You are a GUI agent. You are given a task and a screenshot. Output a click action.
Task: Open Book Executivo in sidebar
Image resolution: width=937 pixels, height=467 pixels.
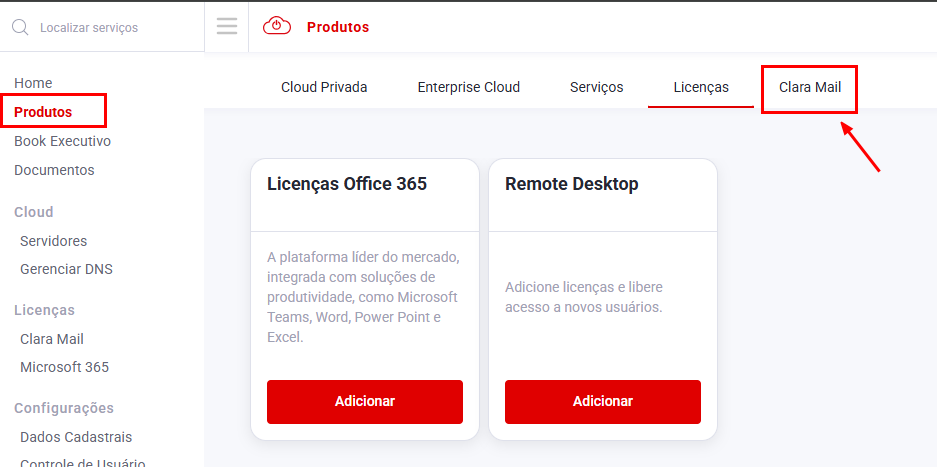click(x=62, y=141)
